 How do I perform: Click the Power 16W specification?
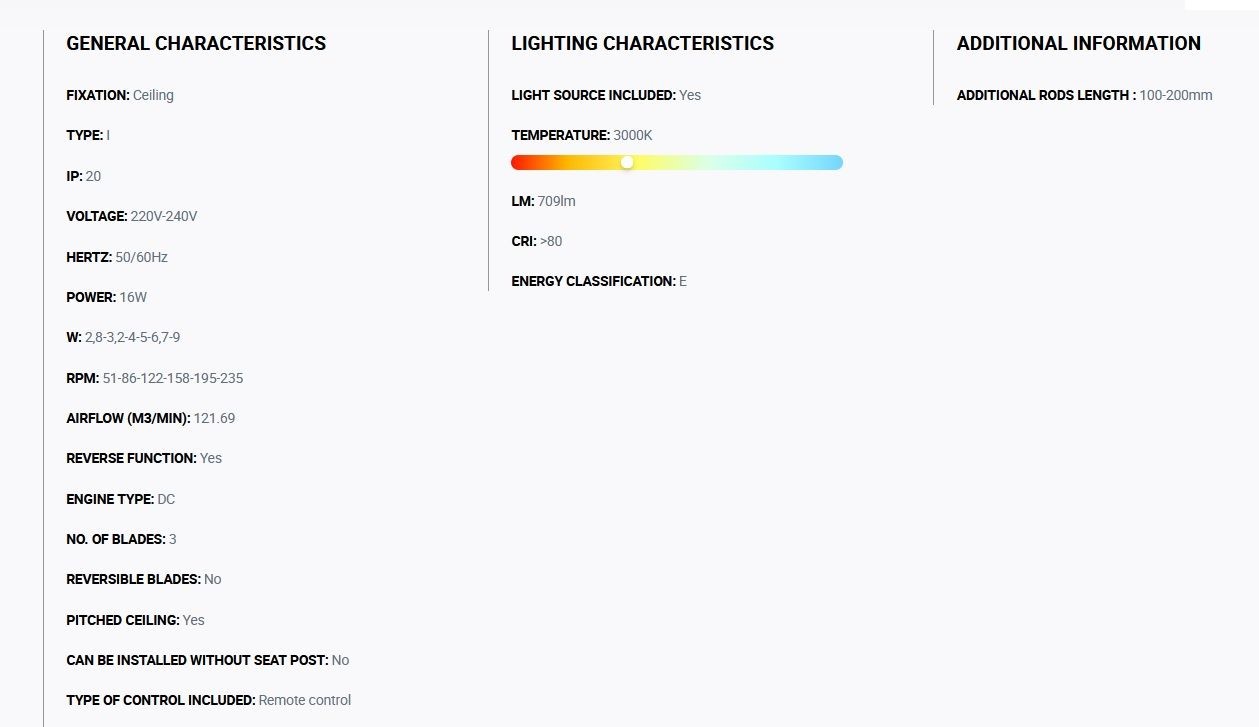pos(107,297)
